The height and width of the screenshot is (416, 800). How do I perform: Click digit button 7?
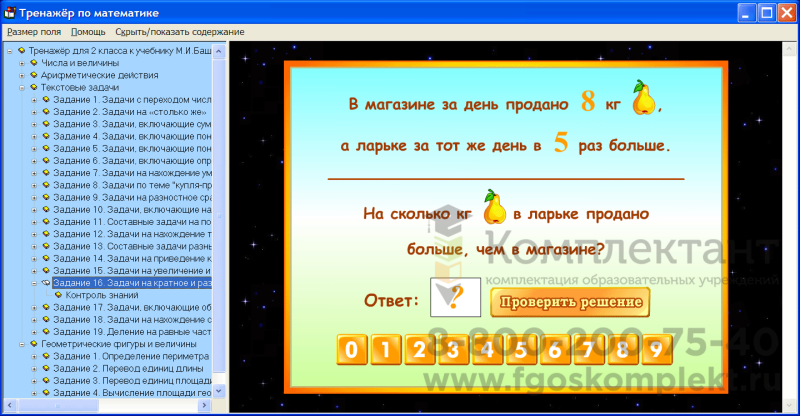[588, 350]
